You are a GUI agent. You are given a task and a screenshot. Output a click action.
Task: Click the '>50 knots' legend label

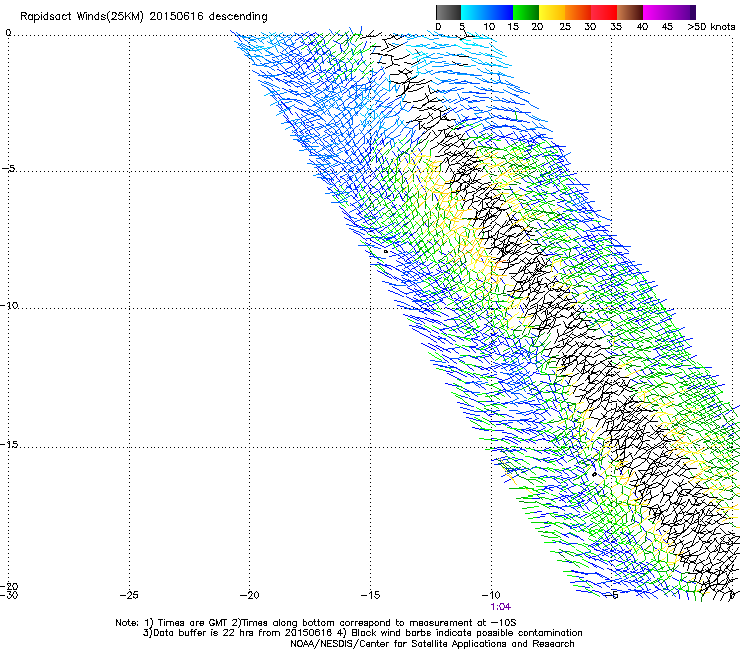[x=711, y=27]
